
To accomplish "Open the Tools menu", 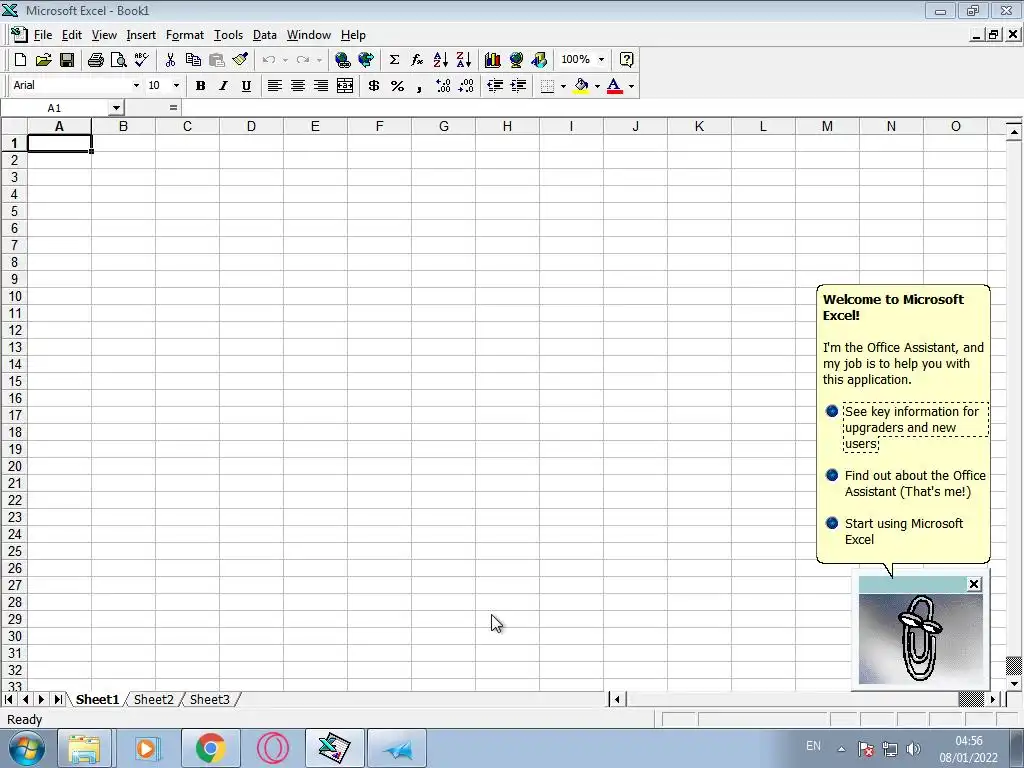I will coord(229,35).
